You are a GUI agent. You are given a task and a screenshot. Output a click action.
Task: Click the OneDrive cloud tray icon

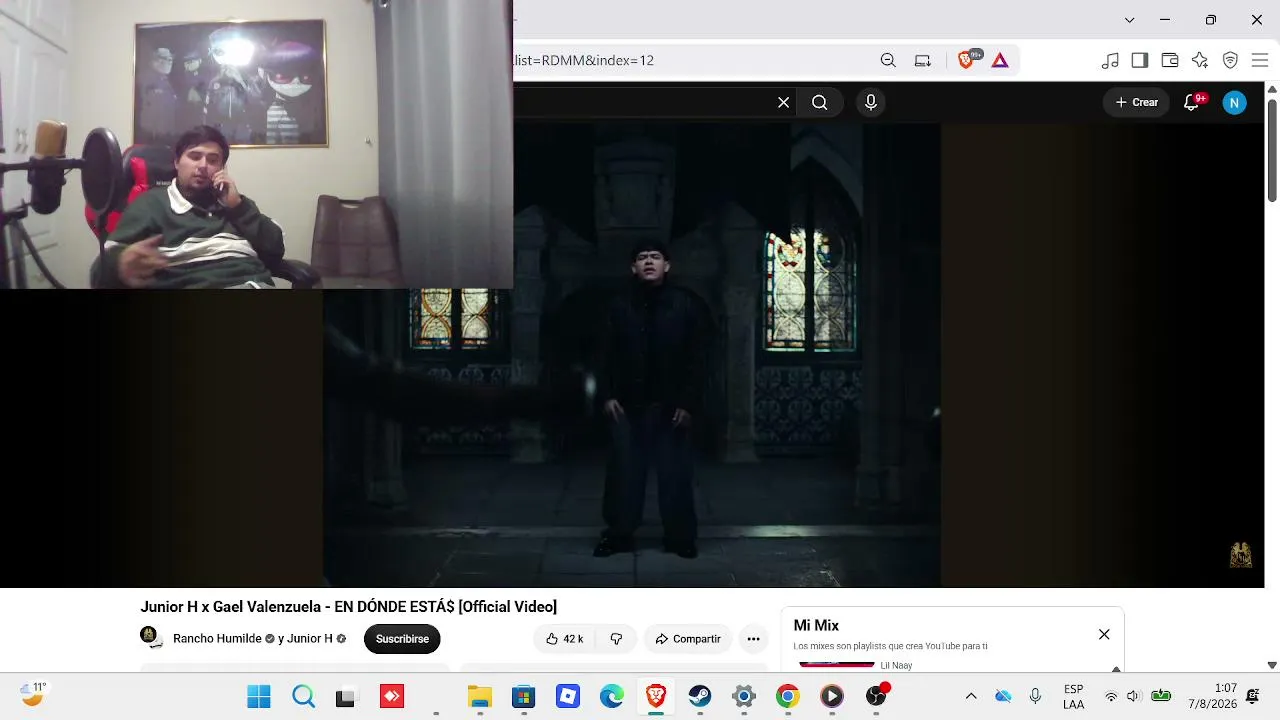(1003, 696)
